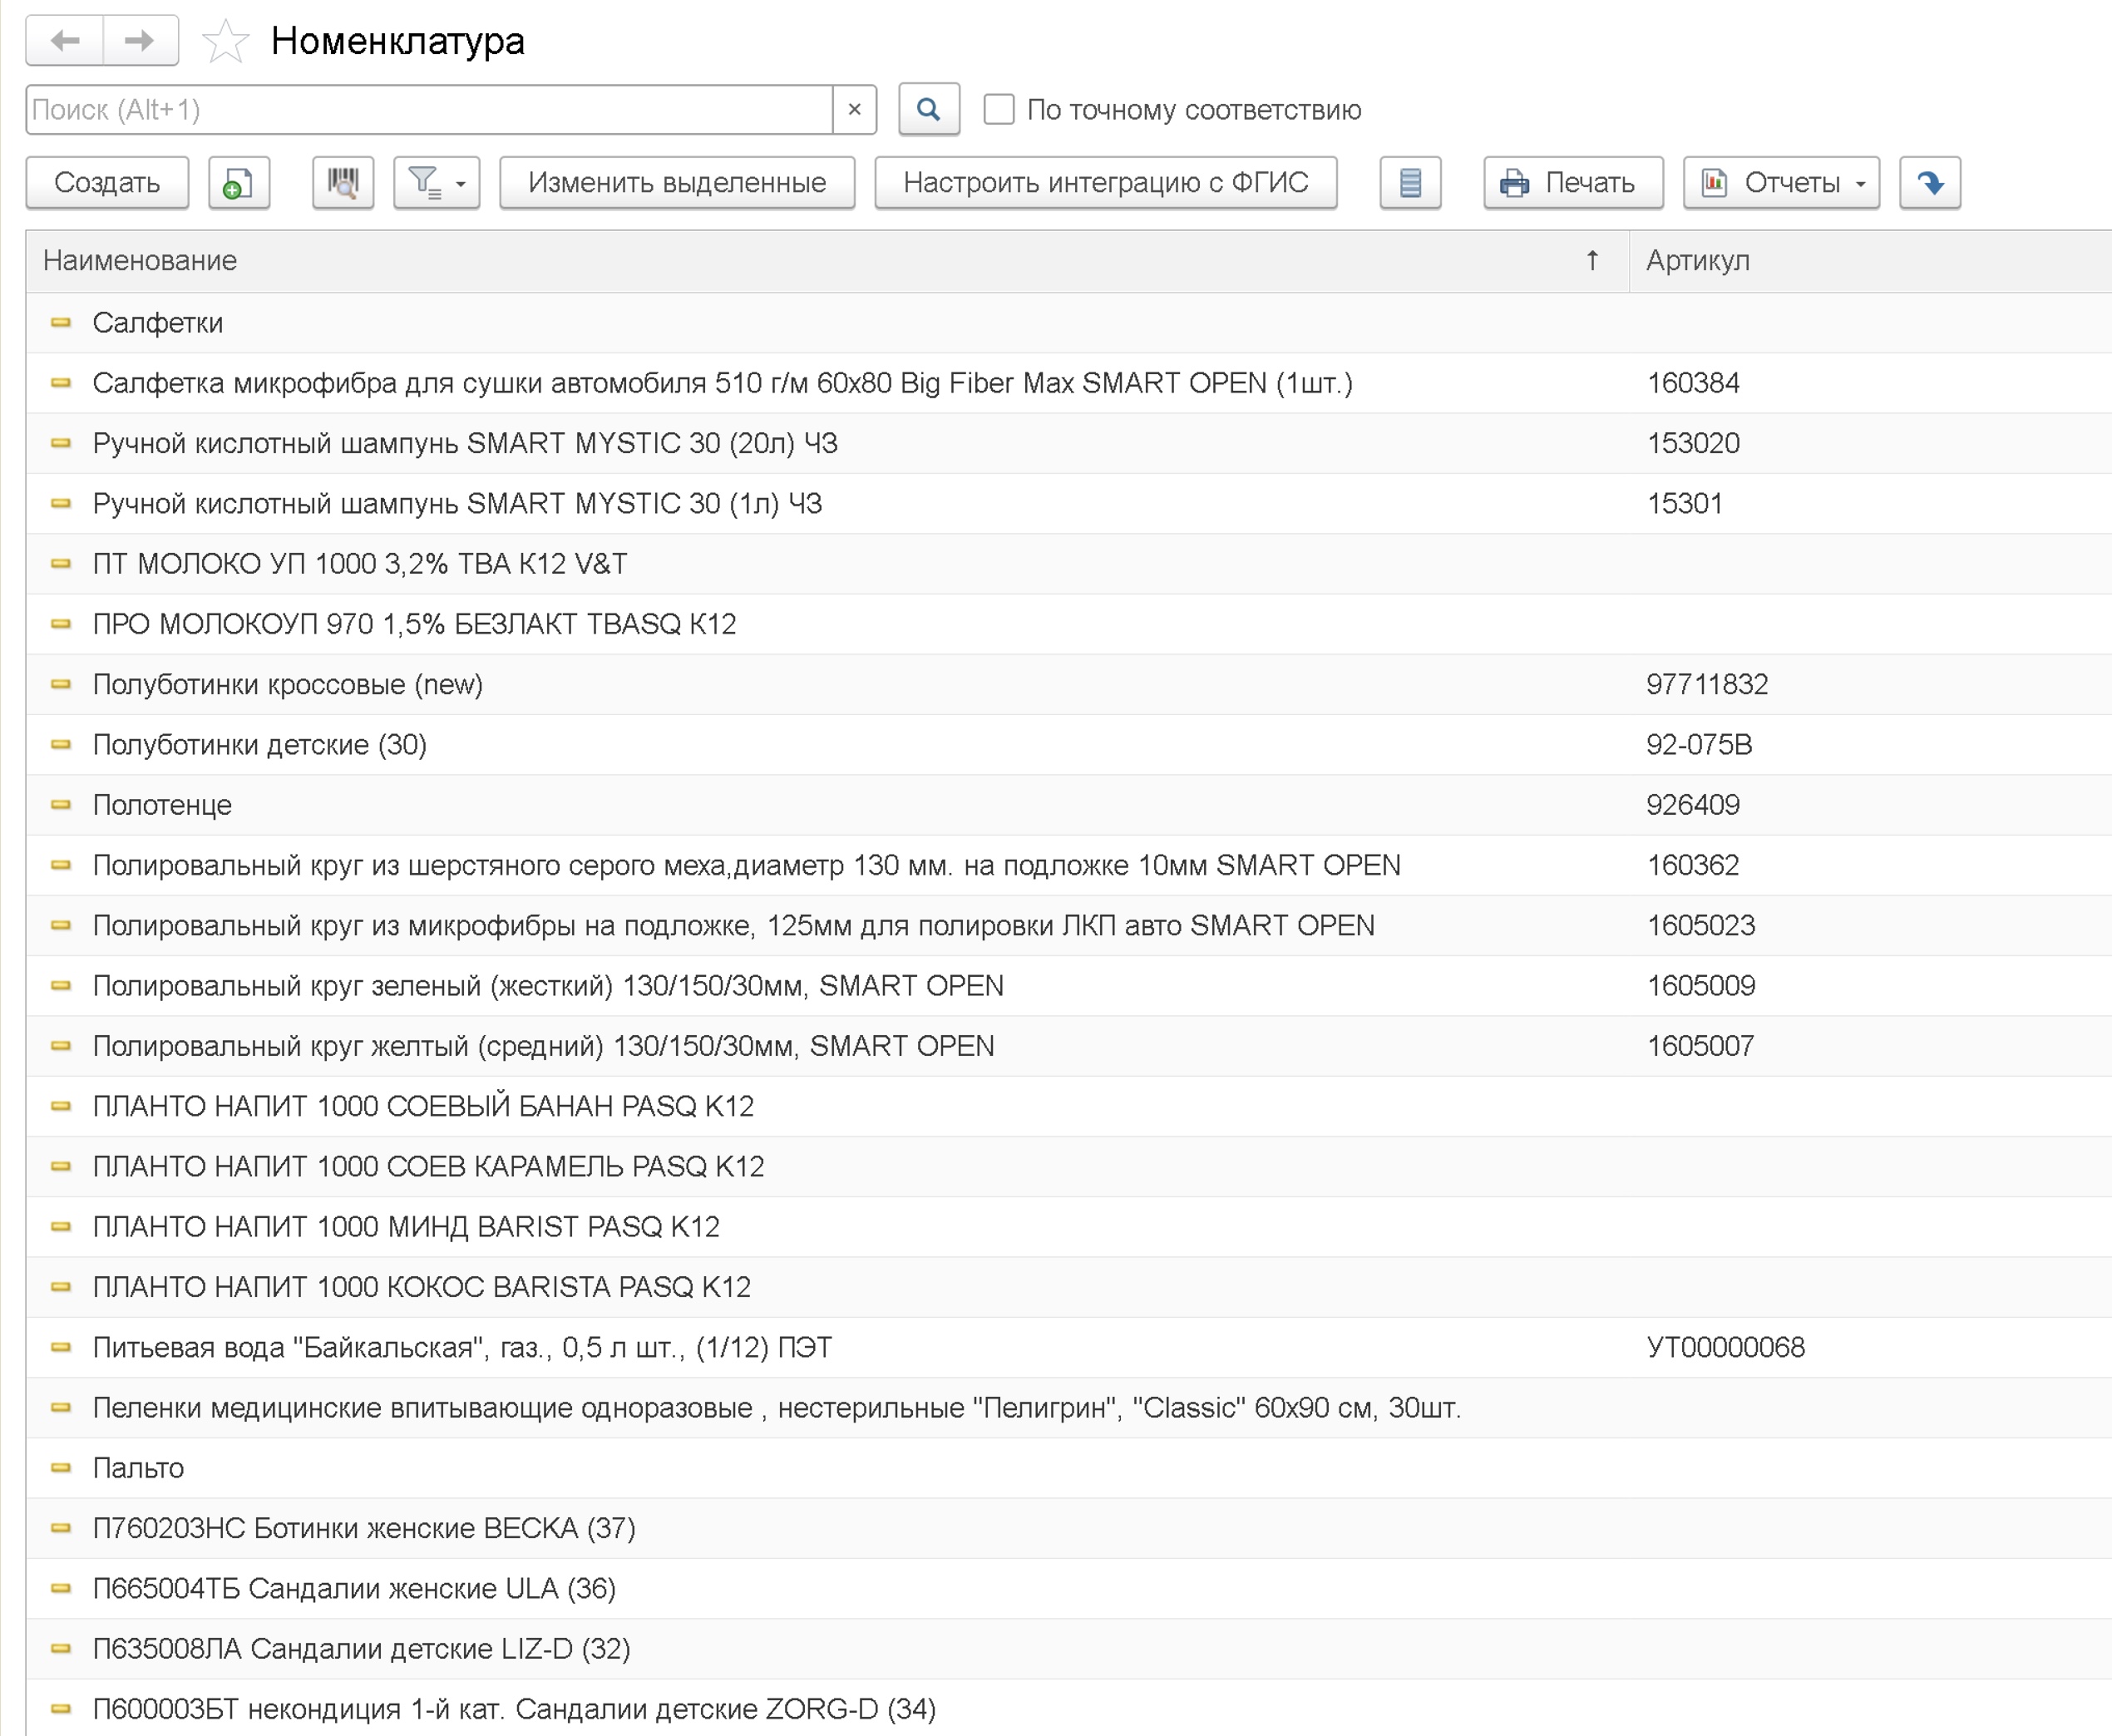
Task: Click the magnifier search button
Action: click(929, 109)
